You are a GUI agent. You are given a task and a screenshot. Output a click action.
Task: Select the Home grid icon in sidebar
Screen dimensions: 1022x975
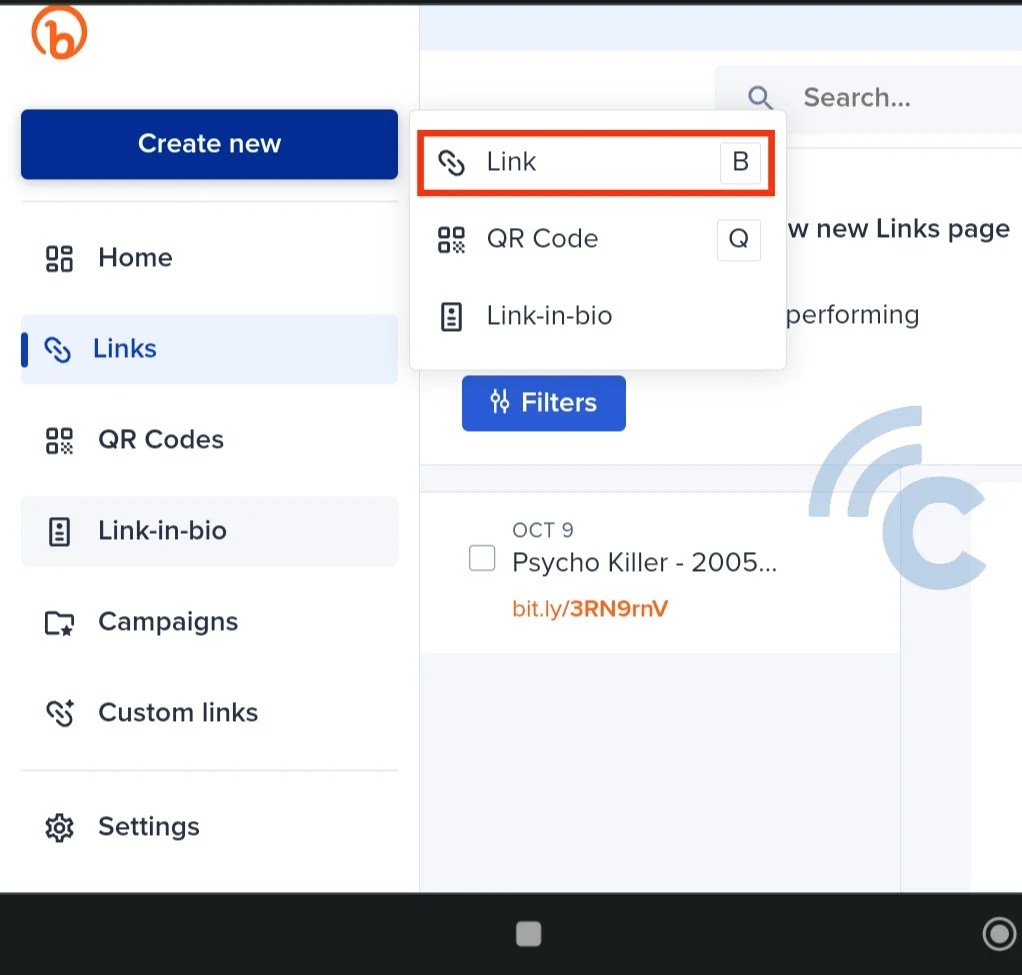(x=58, y=257)
